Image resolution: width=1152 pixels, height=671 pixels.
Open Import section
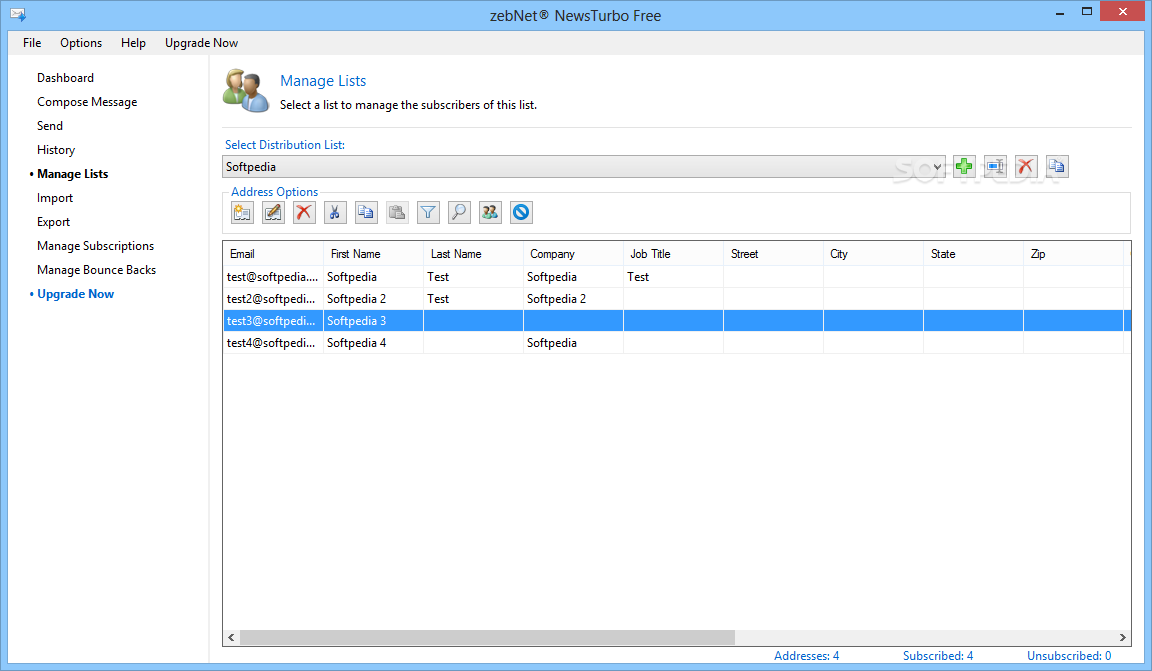pyautogui.click(x=55, y=198)
